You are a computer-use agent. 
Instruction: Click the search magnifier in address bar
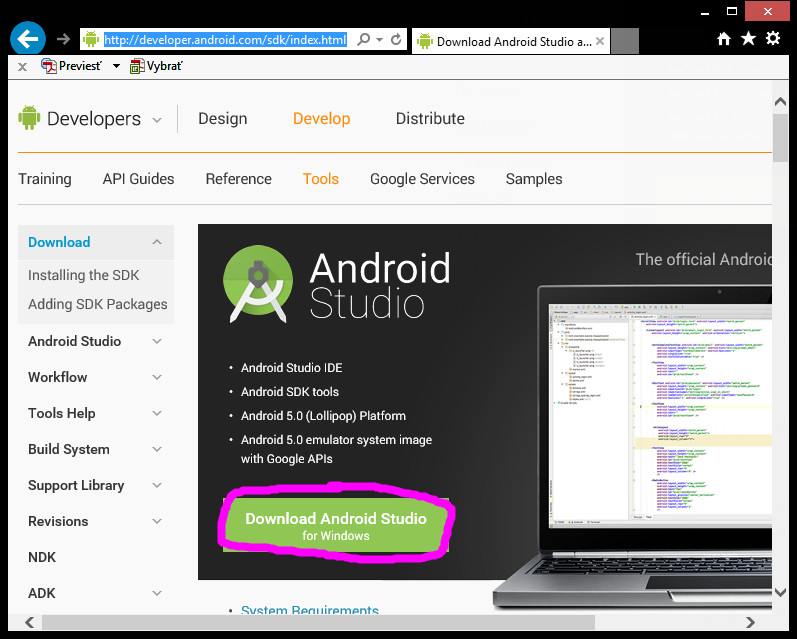click(363, 39)
